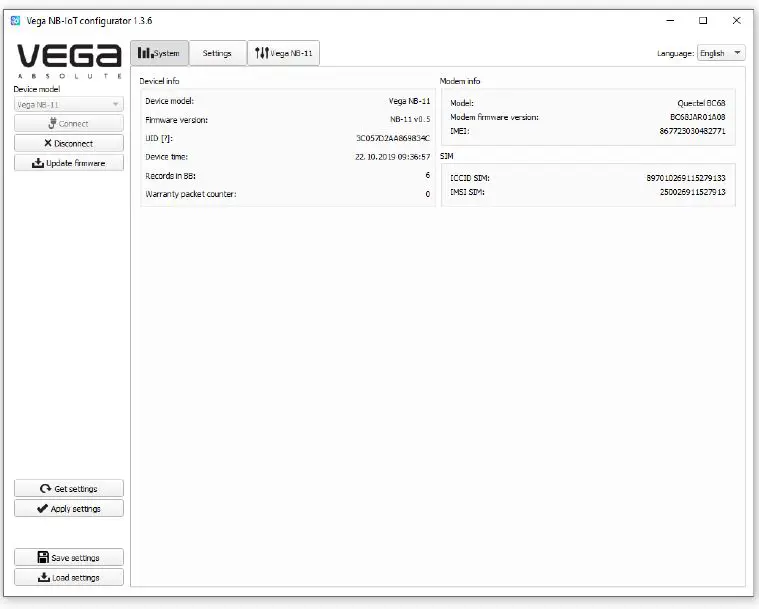Click Apply settings button
Screen dimensions: 759x609
[68, 508]
